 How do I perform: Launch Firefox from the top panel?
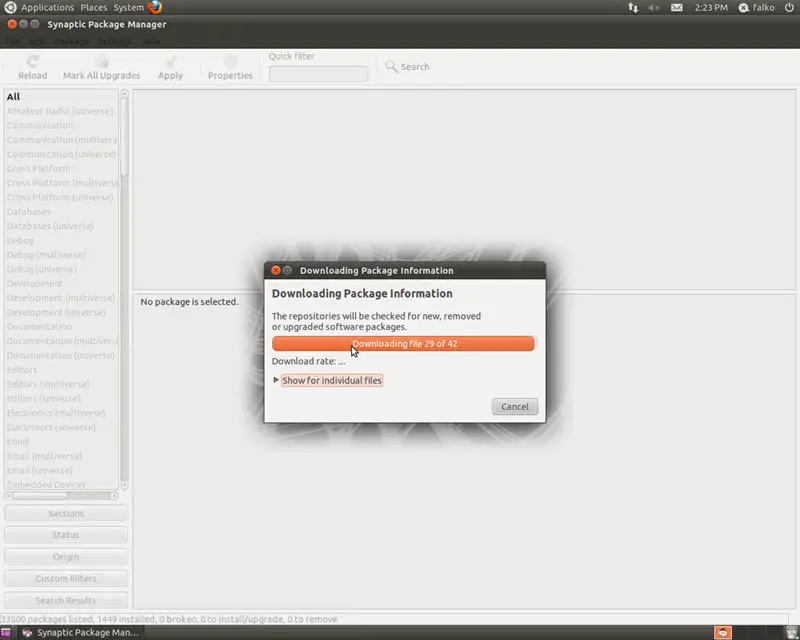click(155, 7)
